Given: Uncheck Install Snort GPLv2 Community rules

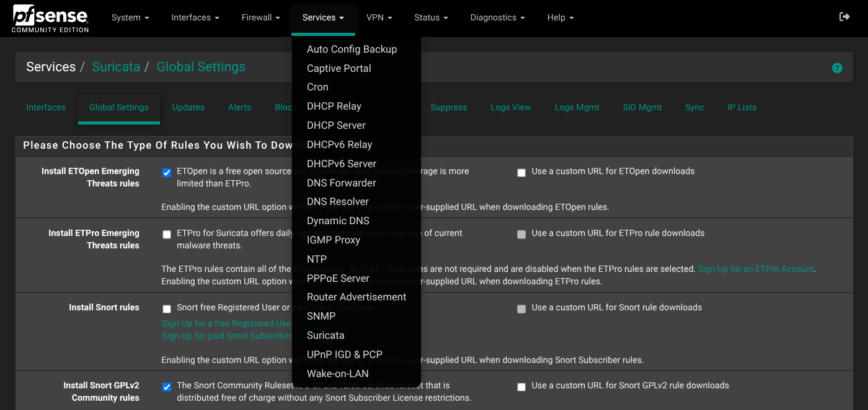Looking at the screenshot, I should pyautogui.click(x=167, y=387).
